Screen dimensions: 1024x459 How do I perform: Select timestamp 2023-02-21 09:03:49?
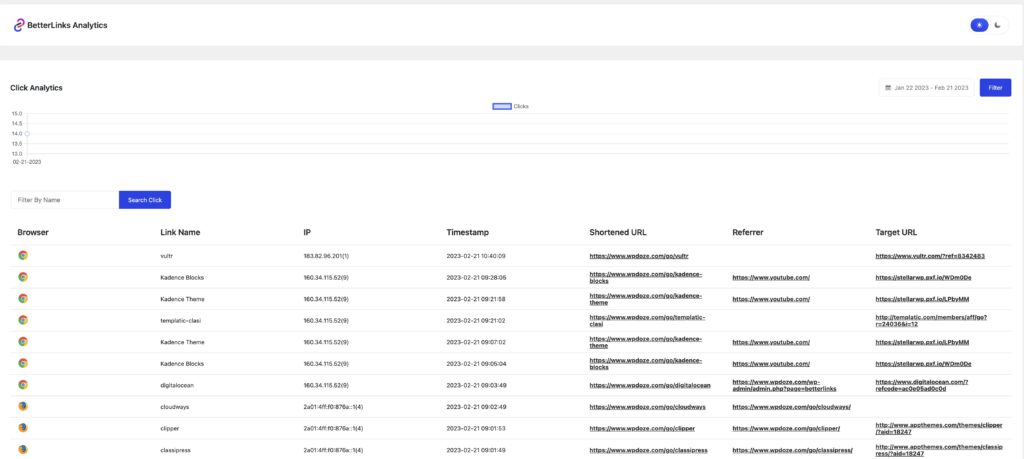(475, 385)
